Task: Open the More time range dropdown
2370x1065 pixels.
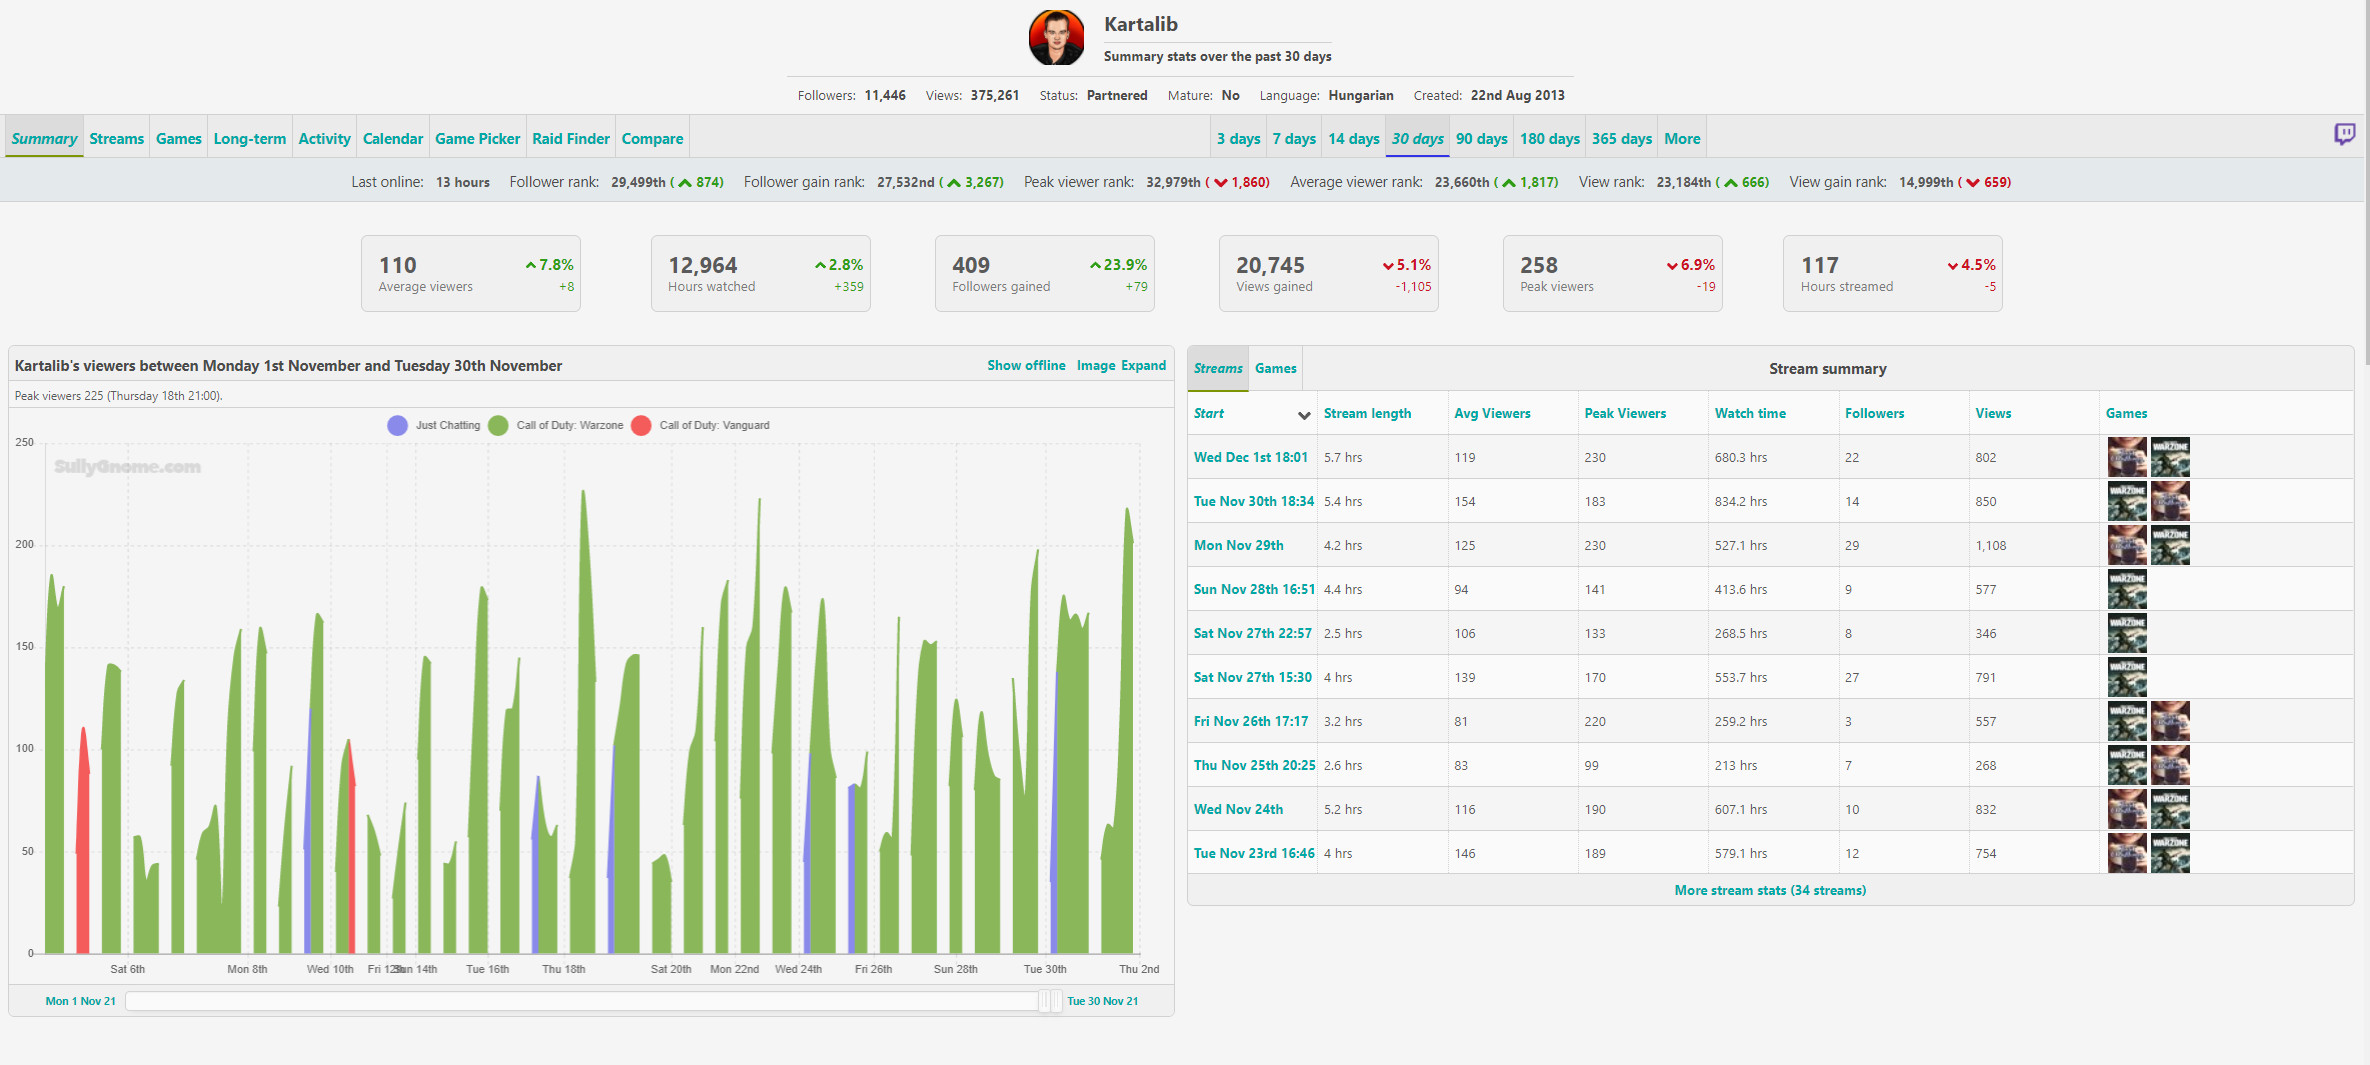Action: (x=1681, y=139)
